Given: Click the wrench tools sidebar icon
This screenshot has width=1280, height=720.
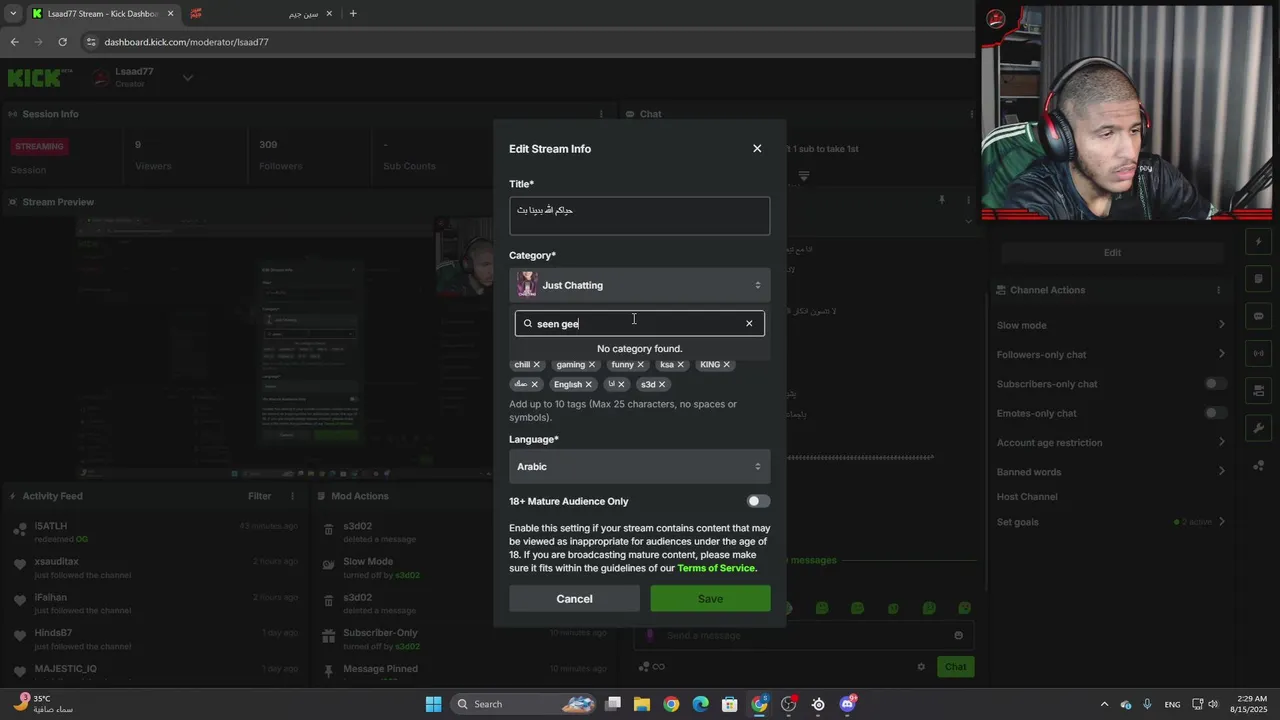Looking at the screenshot, I should pos(1259,428).
